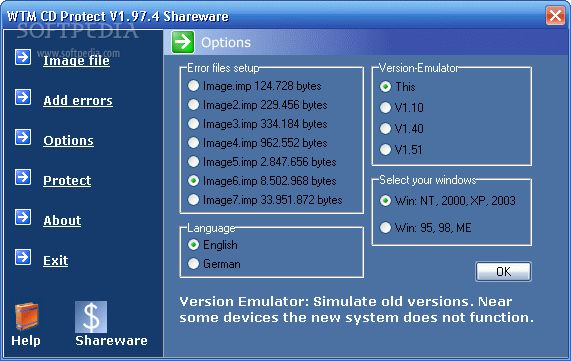Screen dimensions: 571x361
Task: Open the Image file section
Action: [76, 60]
